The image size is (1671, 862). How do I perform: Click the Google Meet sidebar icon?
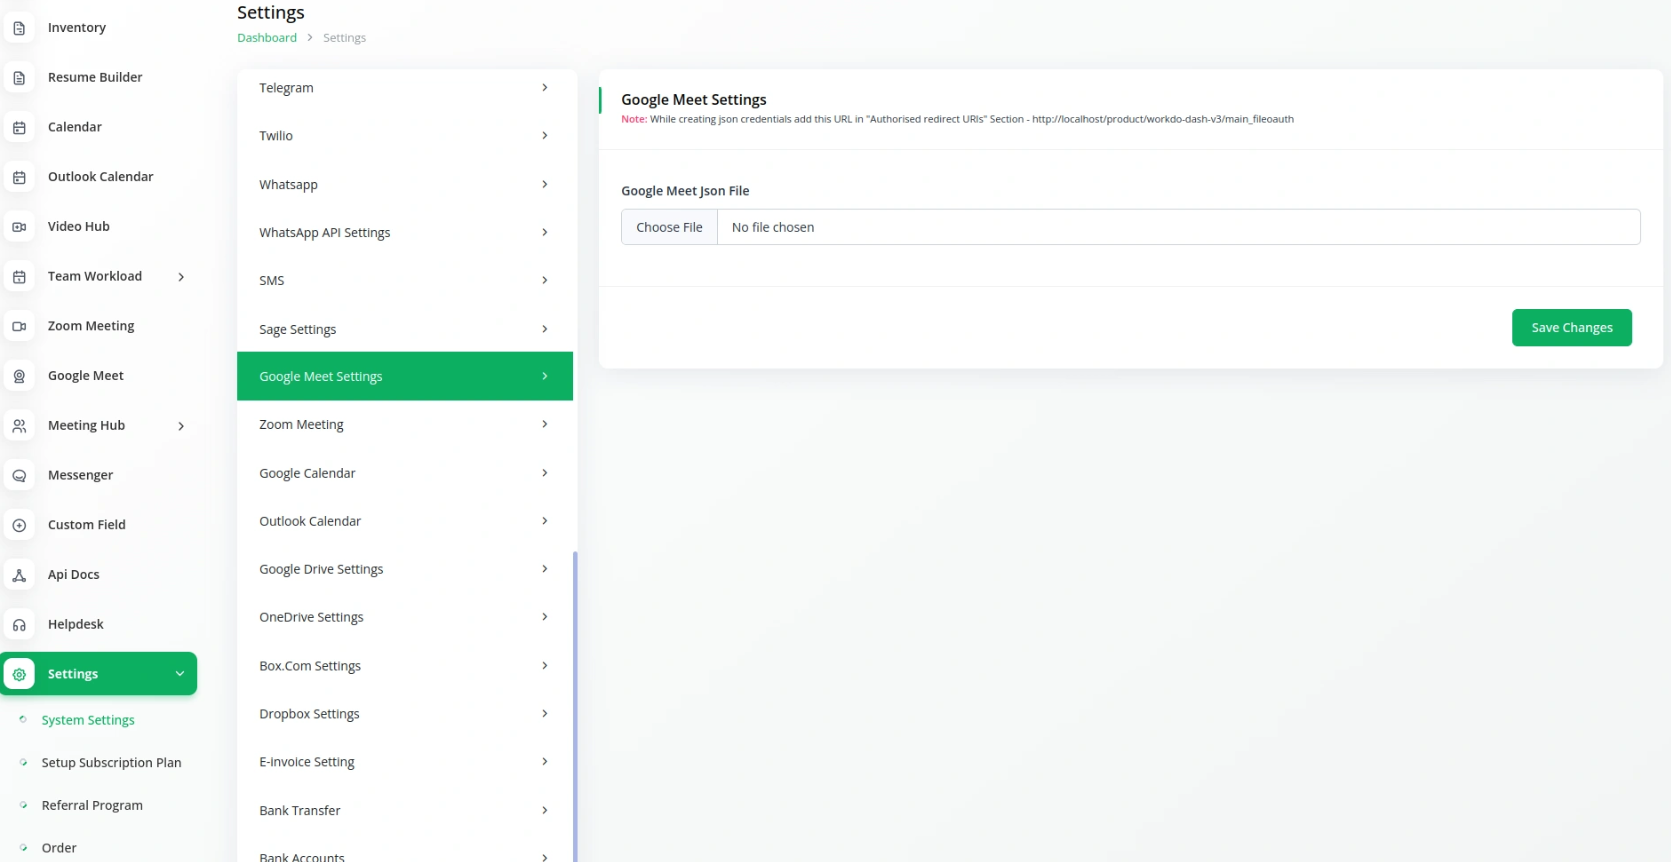(x=19, y=376)
